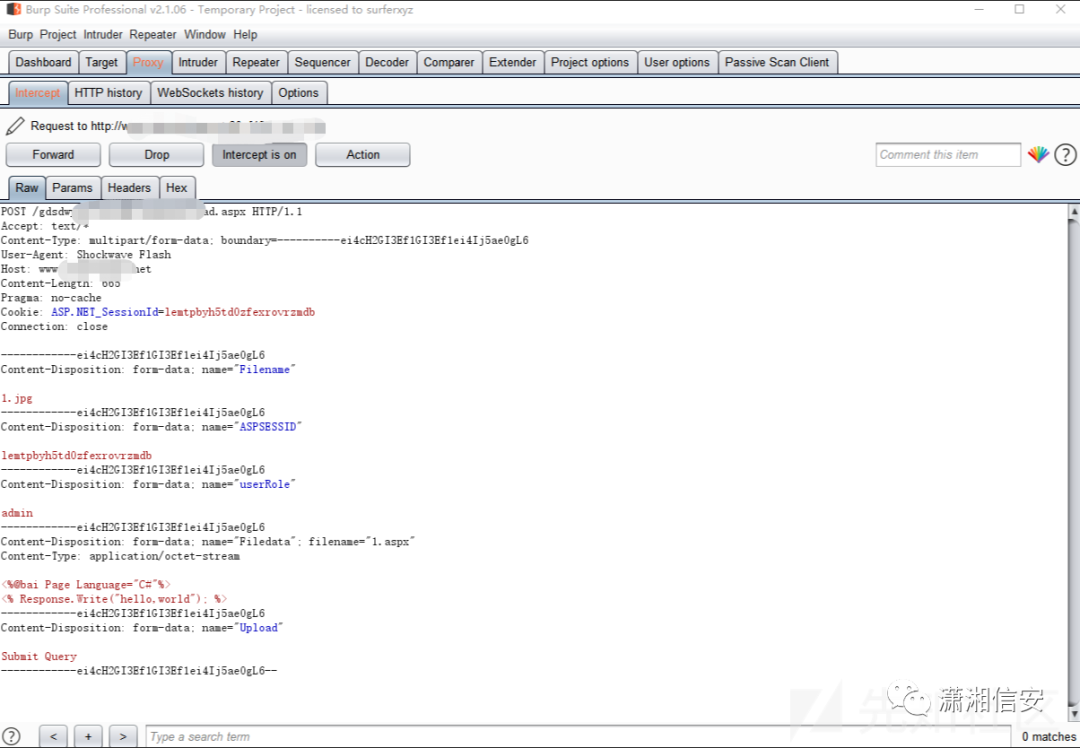This screenshot has height=748, width=1080.
Task: Open the Decoder tab
Action: [x=387, y=62]
